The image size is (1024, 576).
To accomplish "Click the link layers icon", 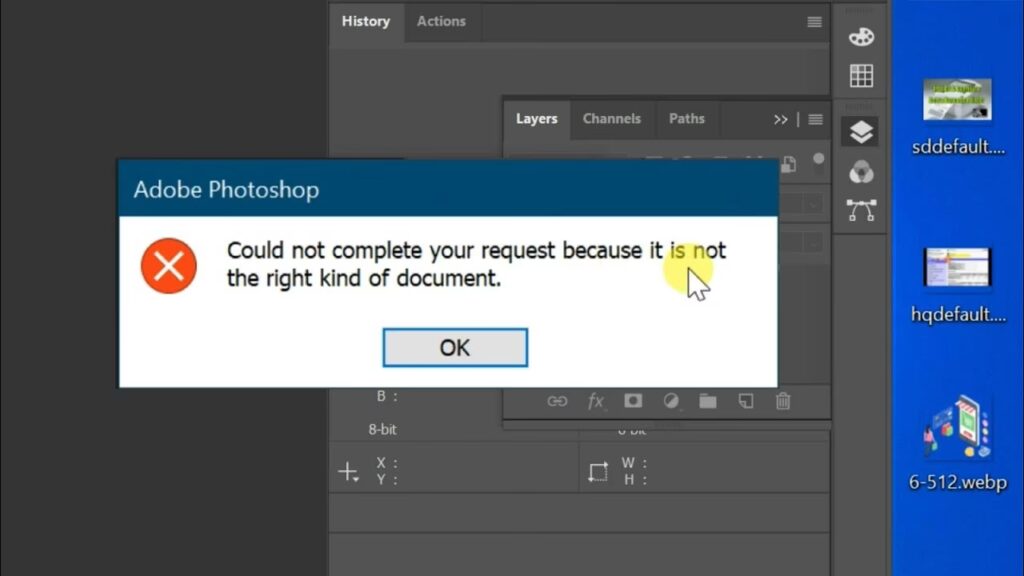I will pos(557,401).
